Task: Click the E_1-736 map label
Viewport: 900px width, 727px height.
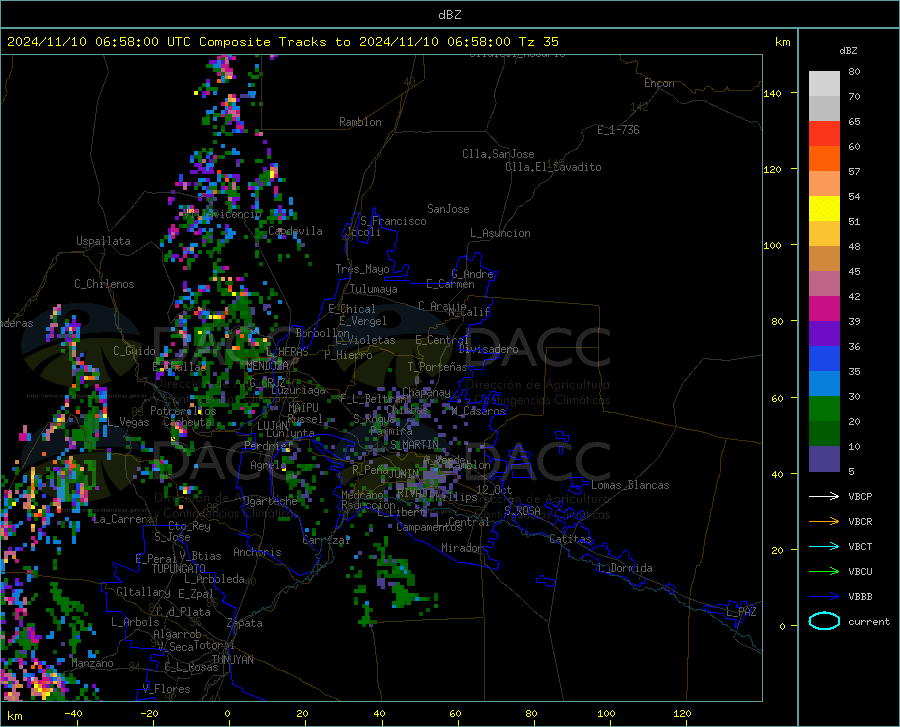Action: 618,130
